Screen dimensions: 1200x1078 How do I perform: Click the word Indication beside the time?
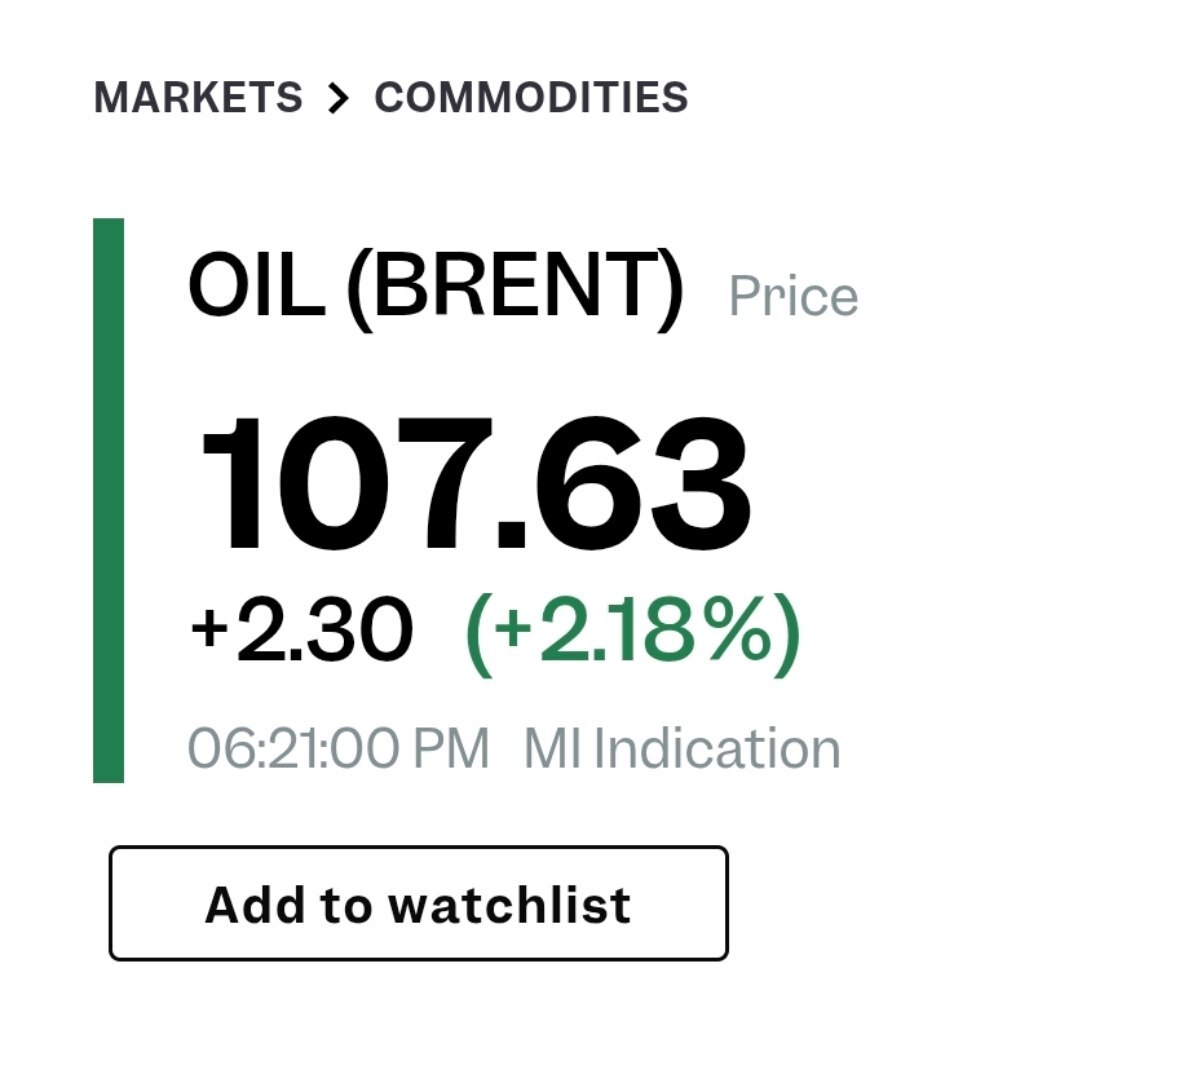(716, 749)
